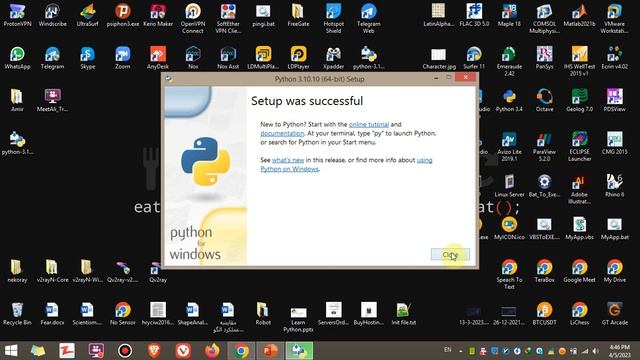Select the ECLIPSE Launcher icon
The height and width of the screenshot is (360, 640).
579,147
